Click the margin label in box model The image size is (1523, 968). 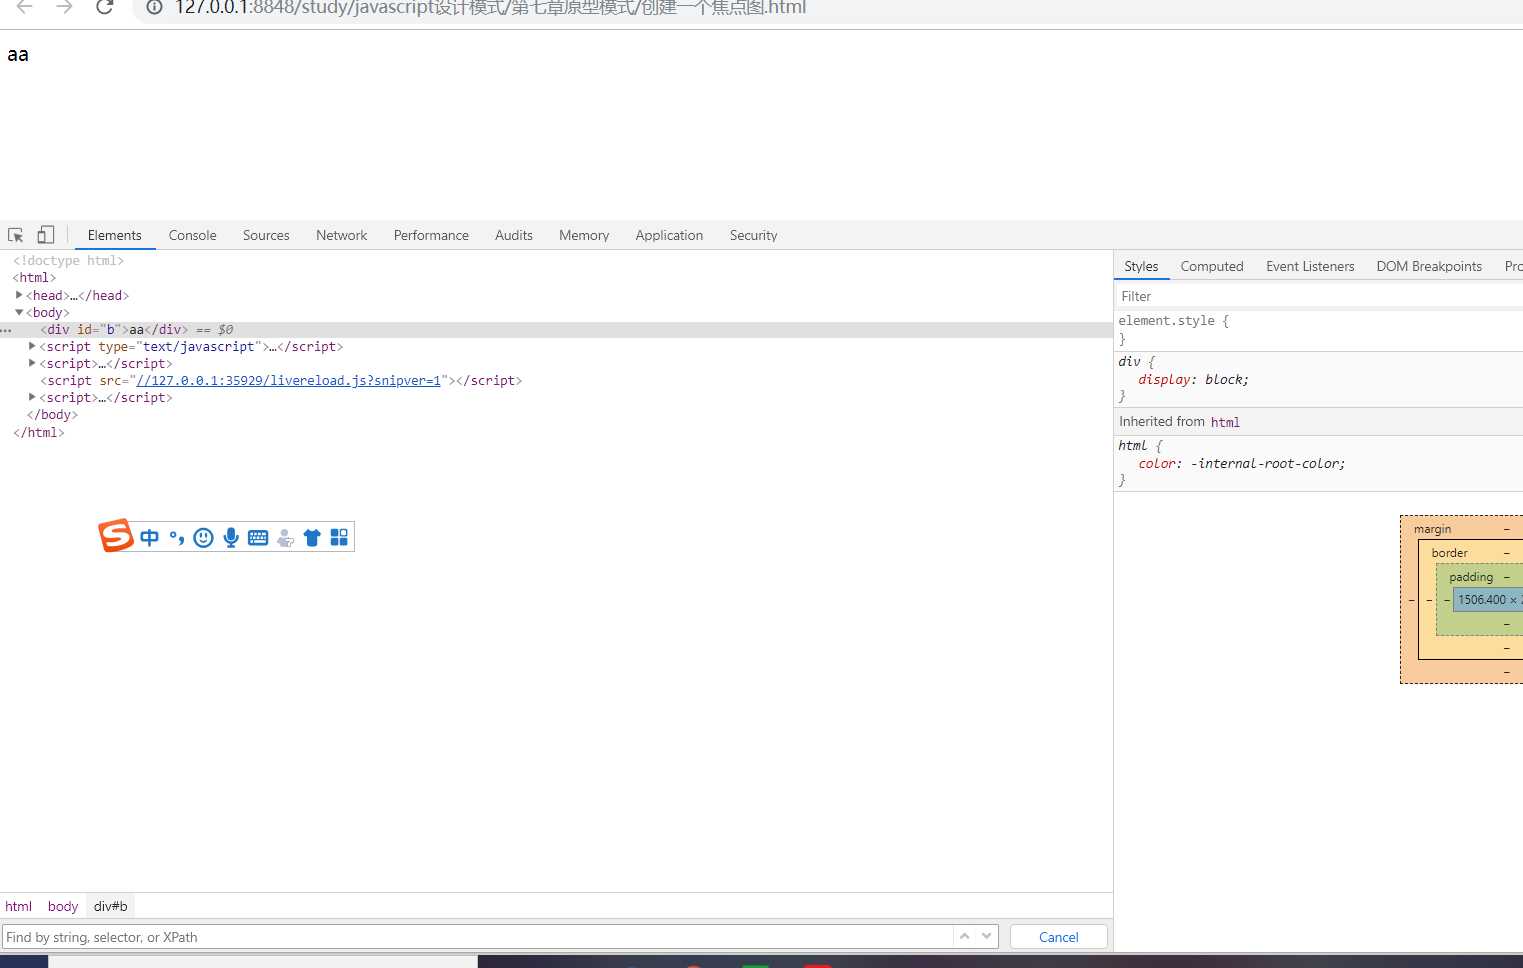1432,529
